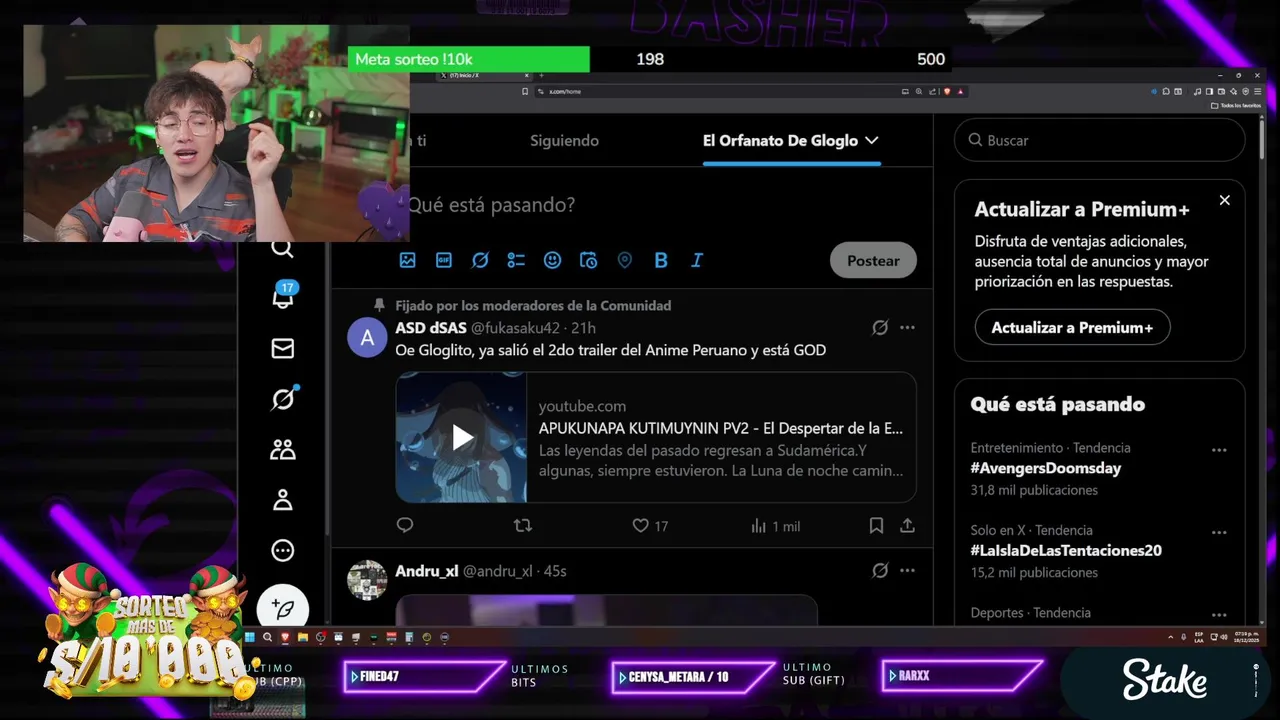Open the browser hamburger main menu
The width and height of the screenshot is (1280, 720).
coord(1258,91)
